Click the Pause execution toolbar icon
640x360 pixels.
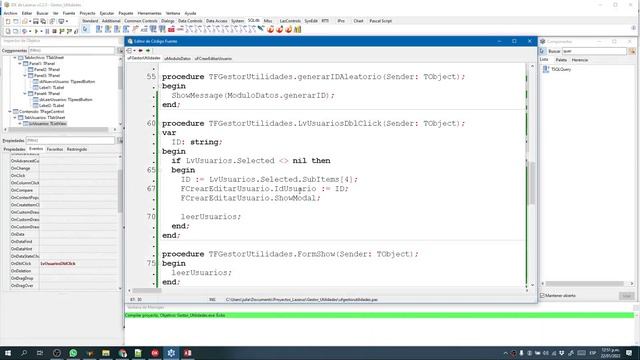click(x=47, y=31)
